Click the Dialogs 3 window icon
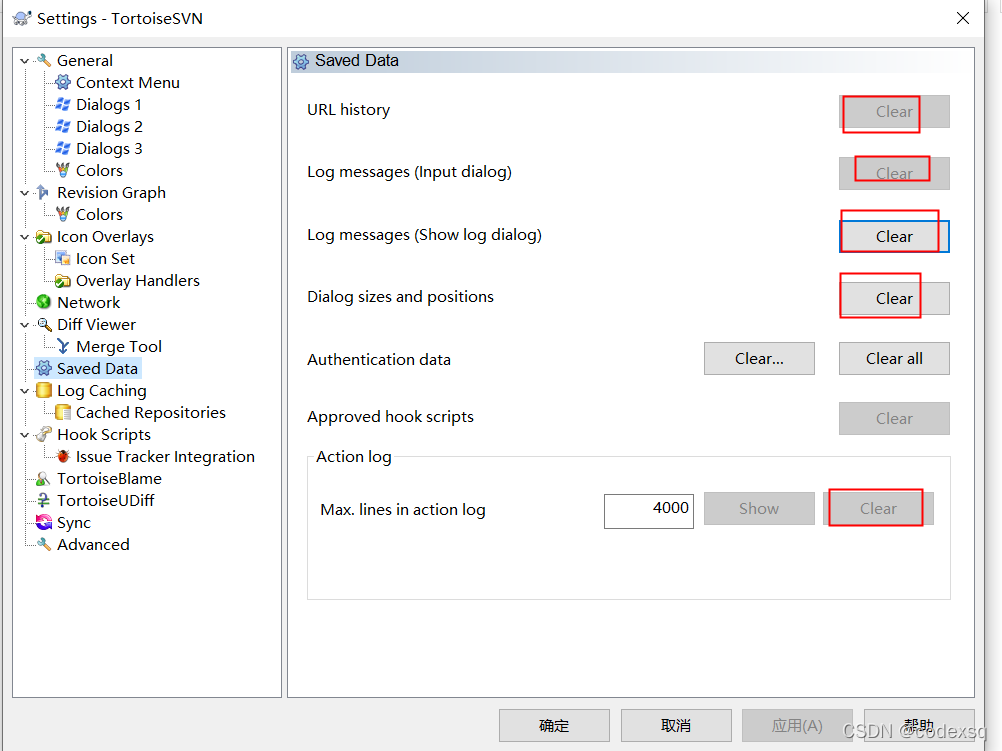This screenshot has width=1002, height=751. click(x=63, y=148)
